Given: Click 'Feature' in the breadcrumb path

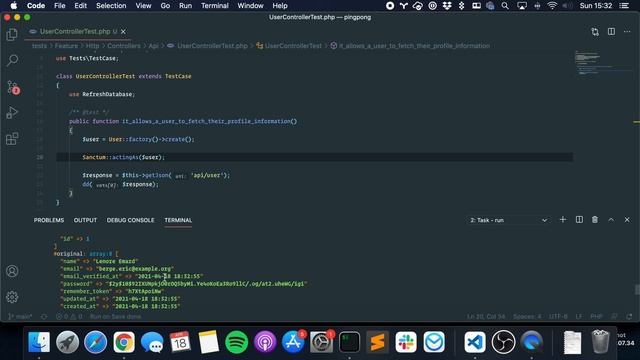Looking at the screenshot, I should 66,46.
